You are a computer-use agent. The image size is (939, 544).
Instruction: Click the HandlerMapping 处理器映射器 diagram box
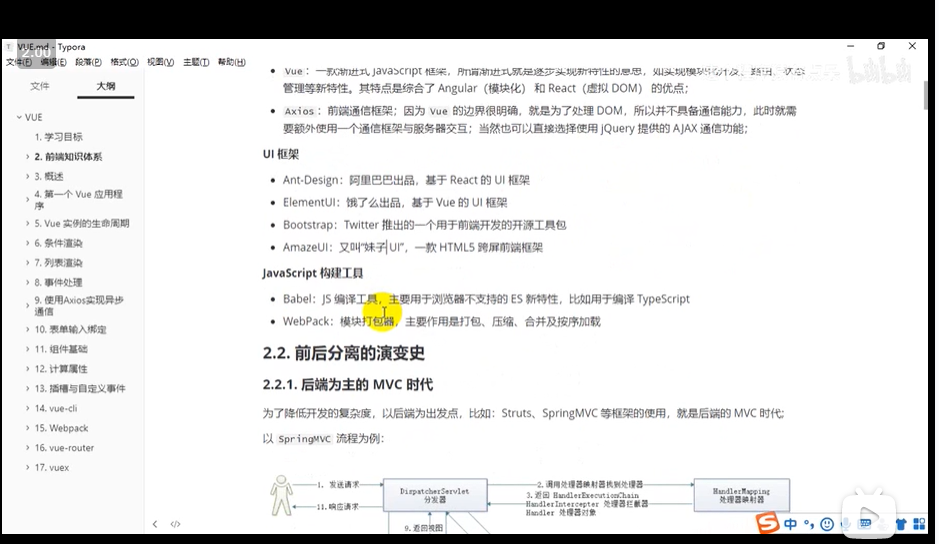tap(741, 495)
